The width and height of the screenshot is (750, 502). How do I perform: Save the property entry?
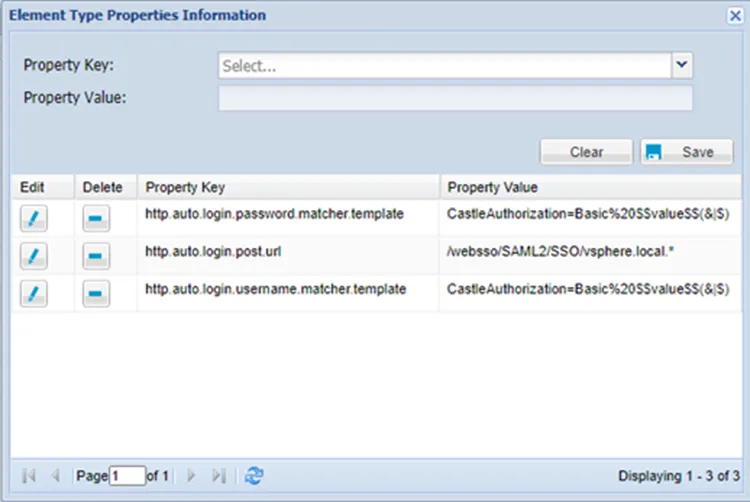click(x=686, y=152)
